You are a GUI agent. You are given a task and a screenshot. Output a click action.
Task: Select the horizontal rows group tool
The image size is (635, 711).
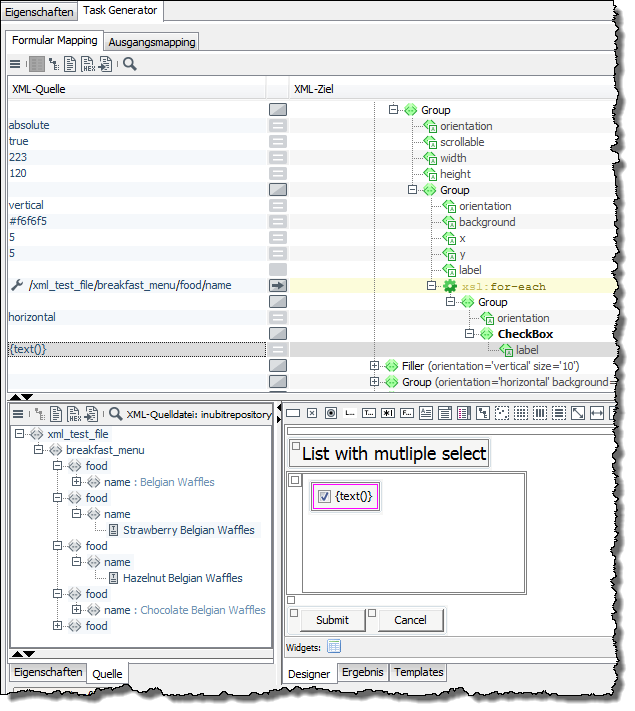(x=559, y=413)
